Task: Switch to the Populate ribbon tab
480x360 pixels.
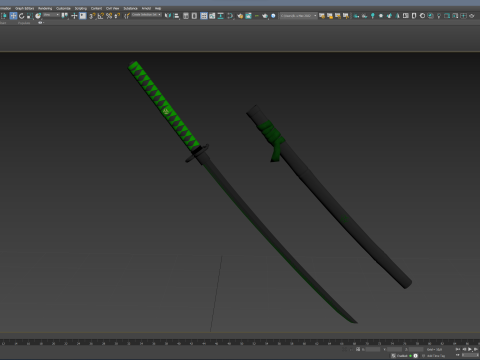Action: [x=24, y=23]
